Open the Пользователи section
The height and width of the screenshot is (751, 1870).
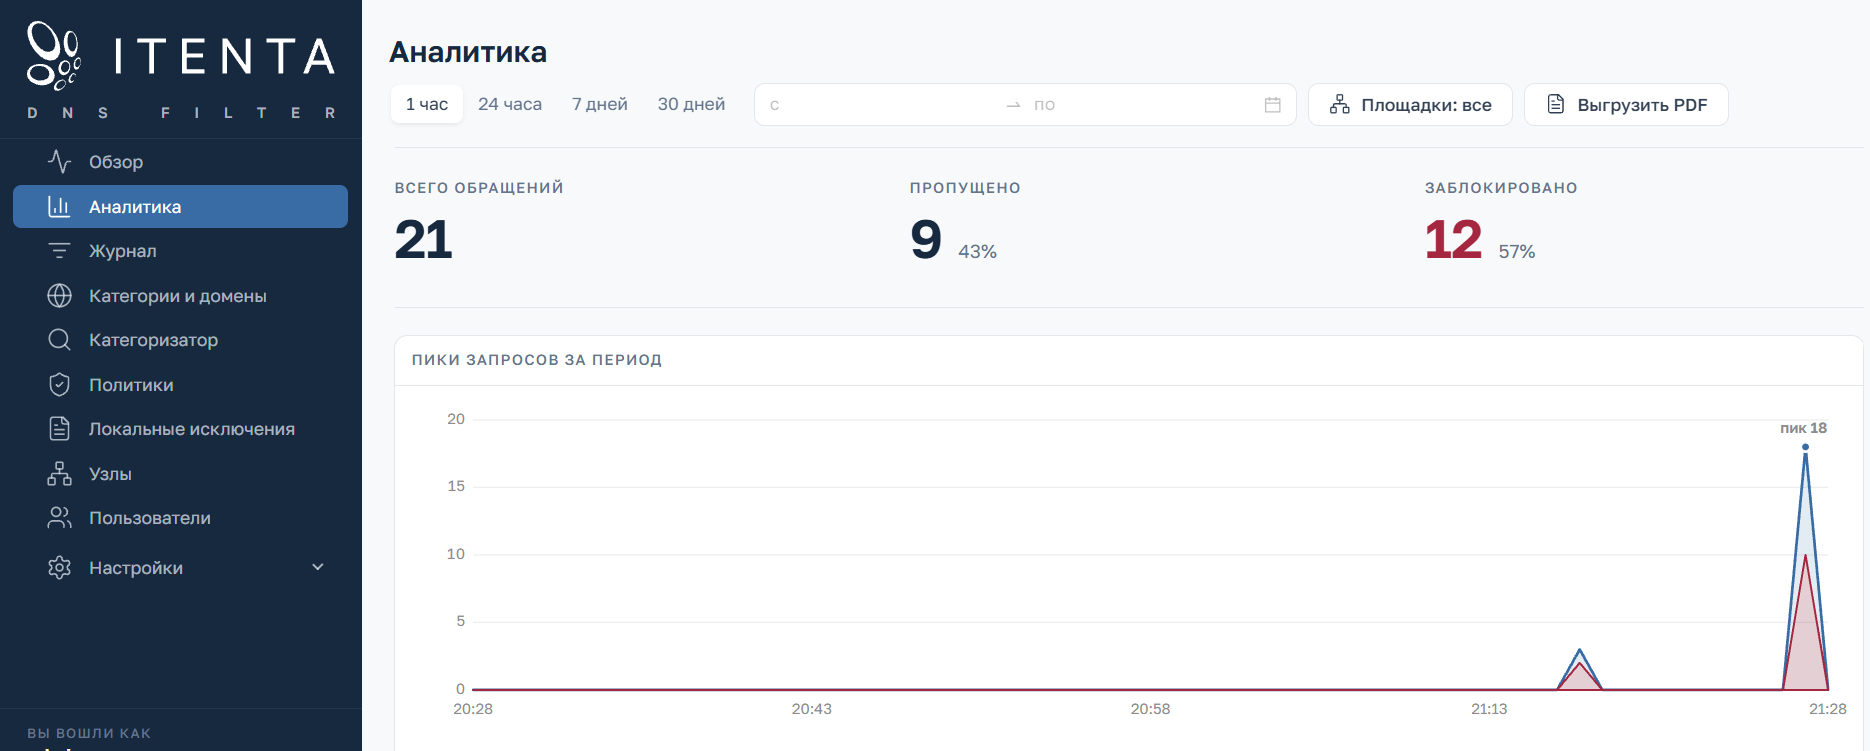(x=180, y=518)
